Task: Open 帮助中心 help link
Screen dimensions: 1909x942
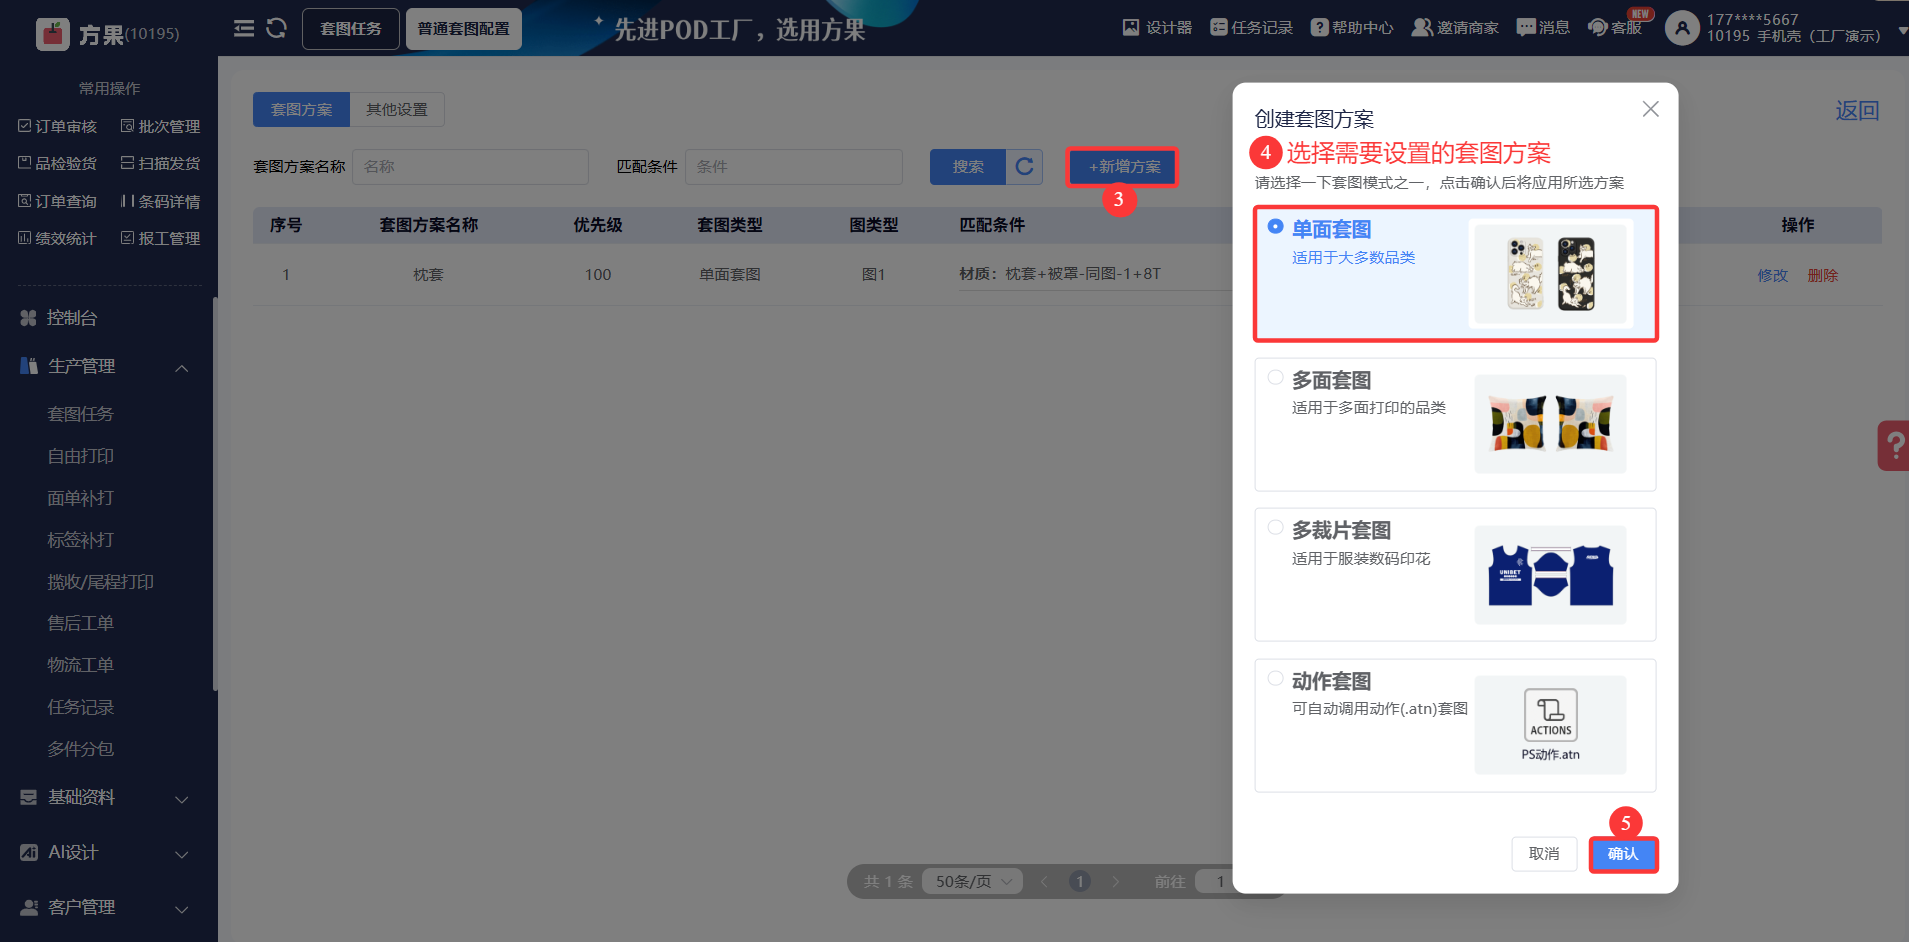Action: point(1352,27)
